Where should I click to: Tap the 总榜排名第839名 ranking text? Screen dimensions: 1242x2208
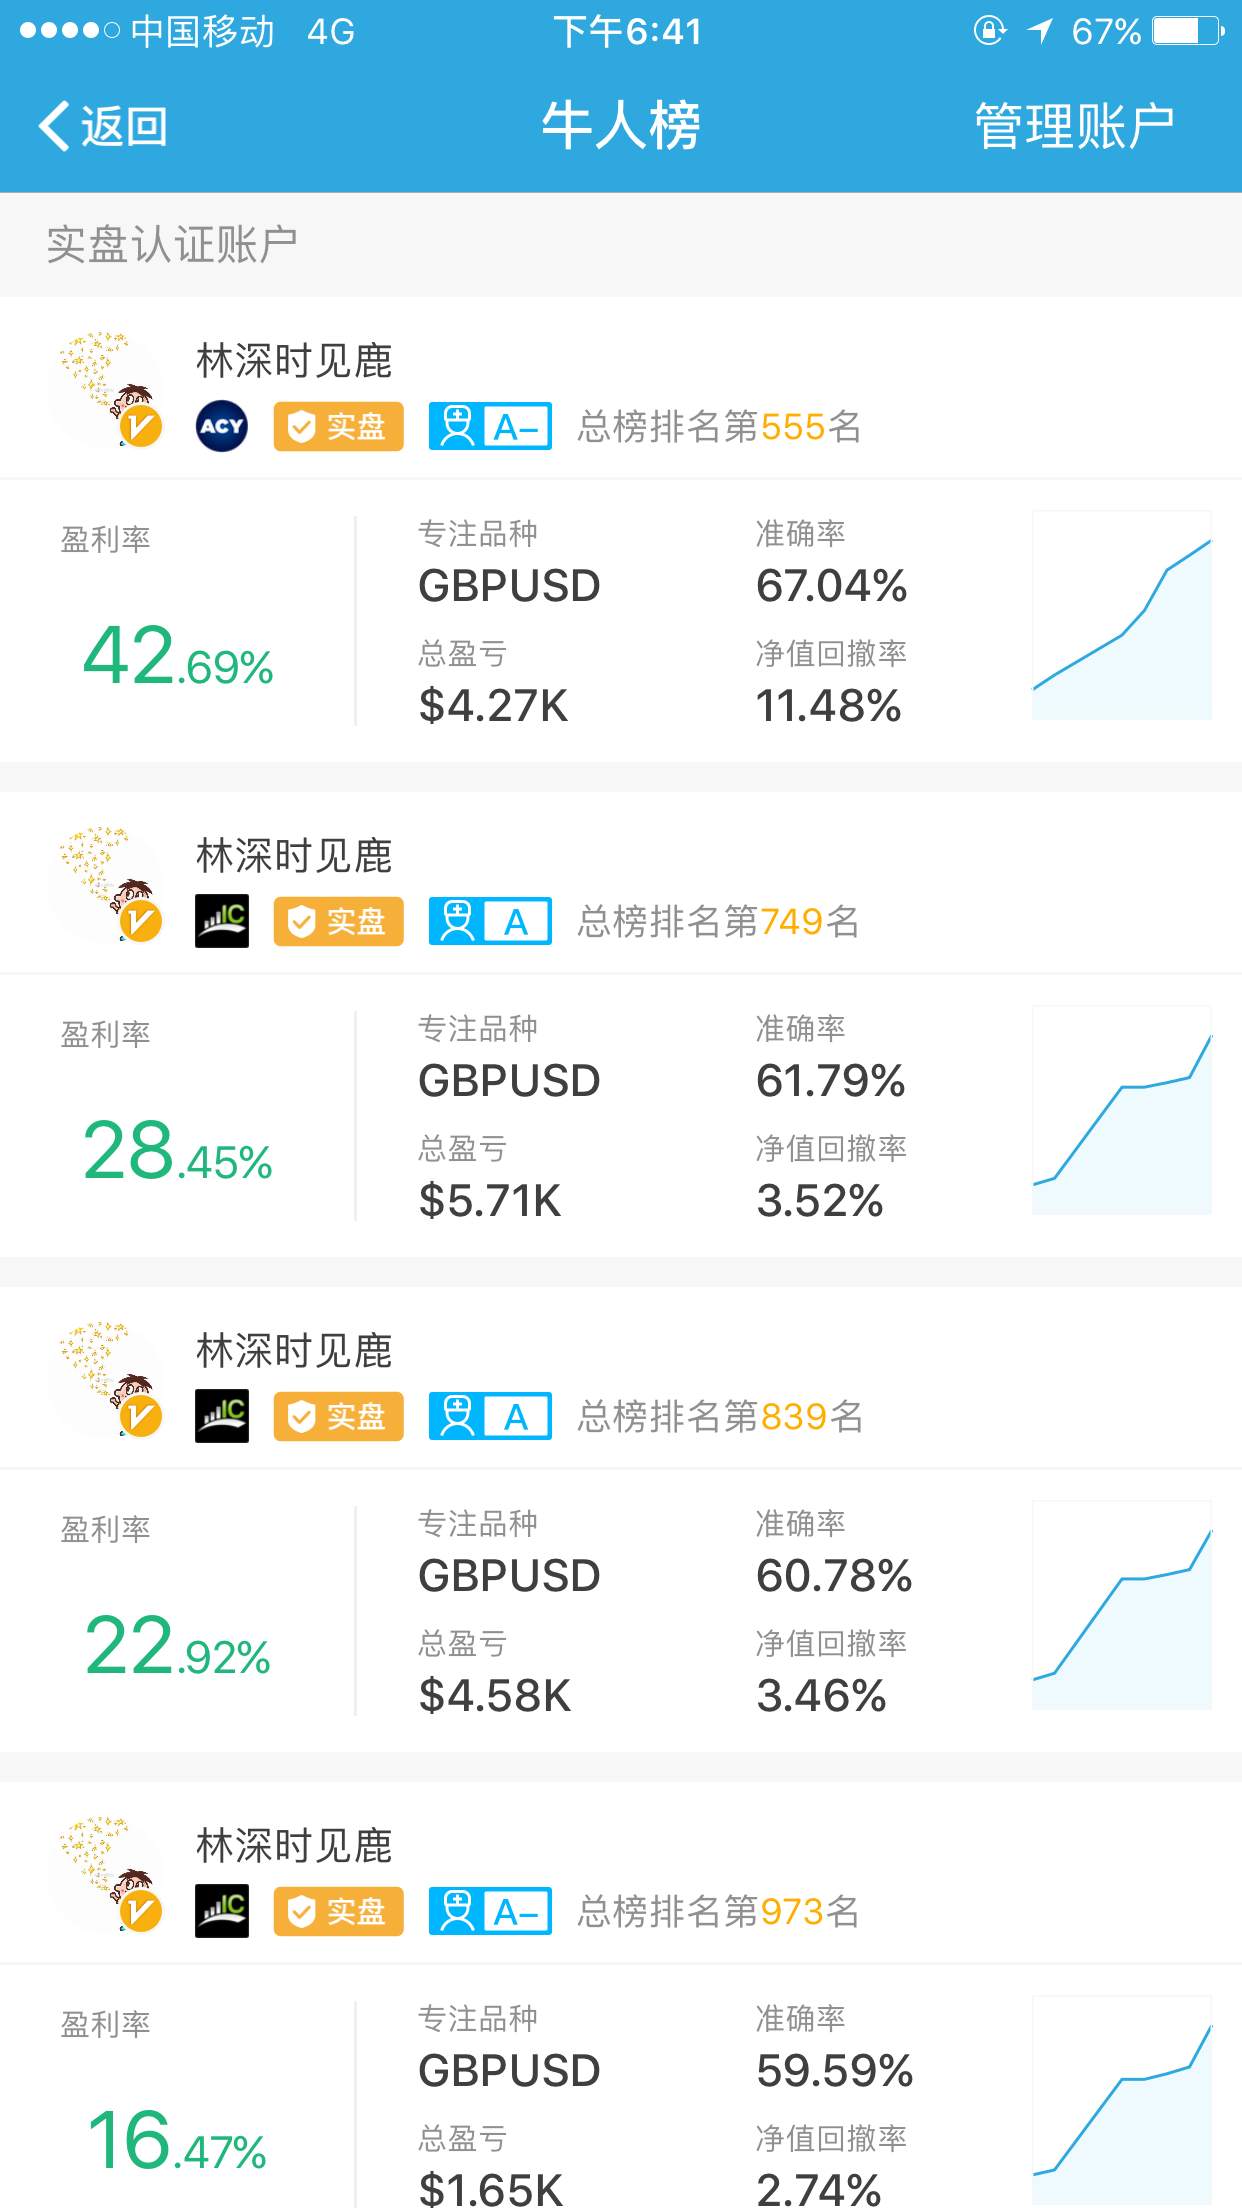point(720,1417)
